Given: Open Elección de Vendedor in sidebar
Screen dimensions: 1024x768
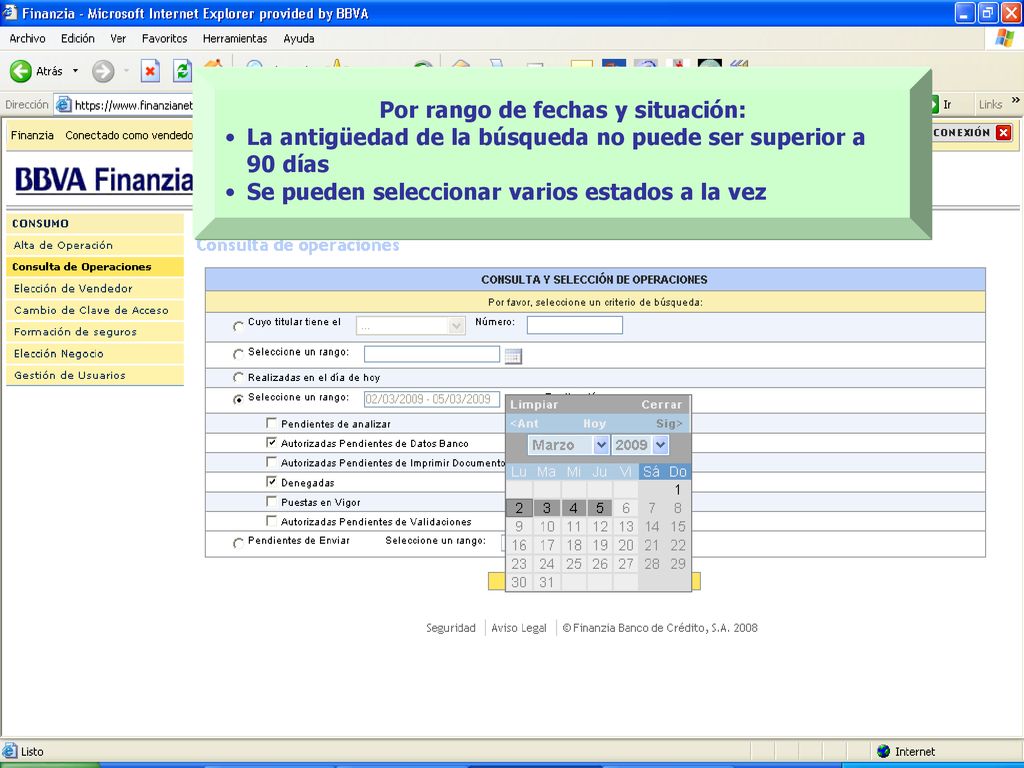Looking at the screenshot, I should [x=95, y=289].
